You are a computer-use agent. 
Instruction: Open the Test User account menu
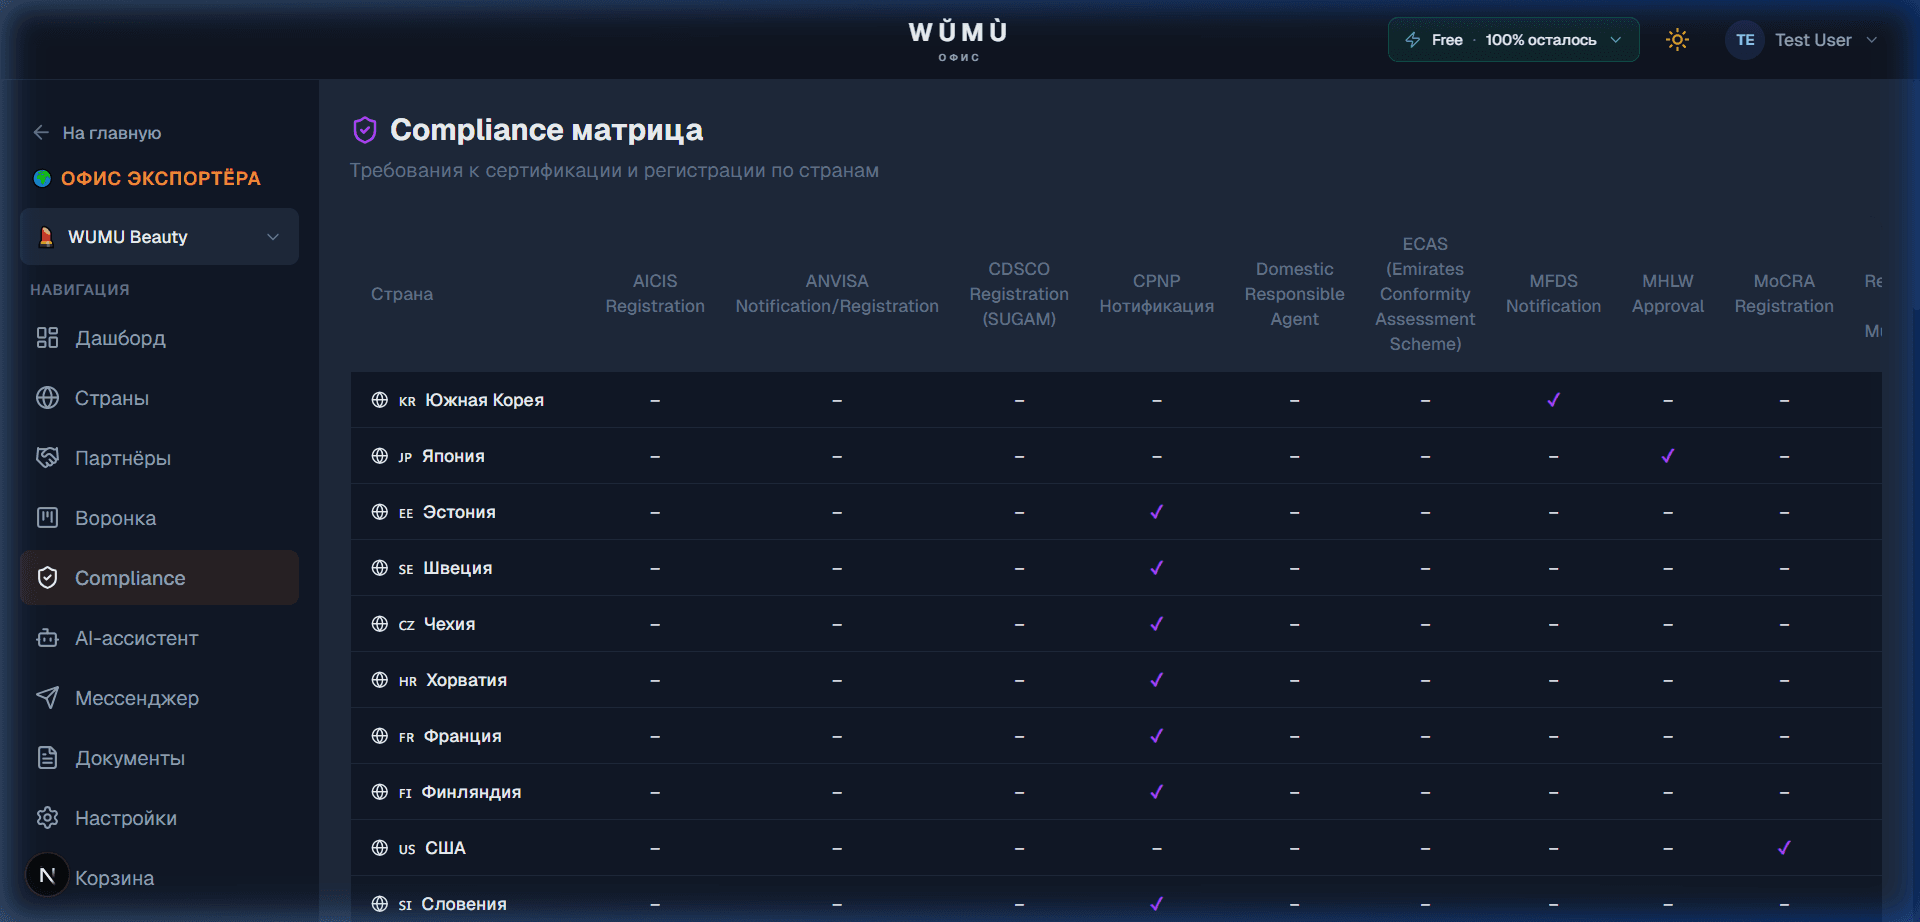click(1802, 40)
